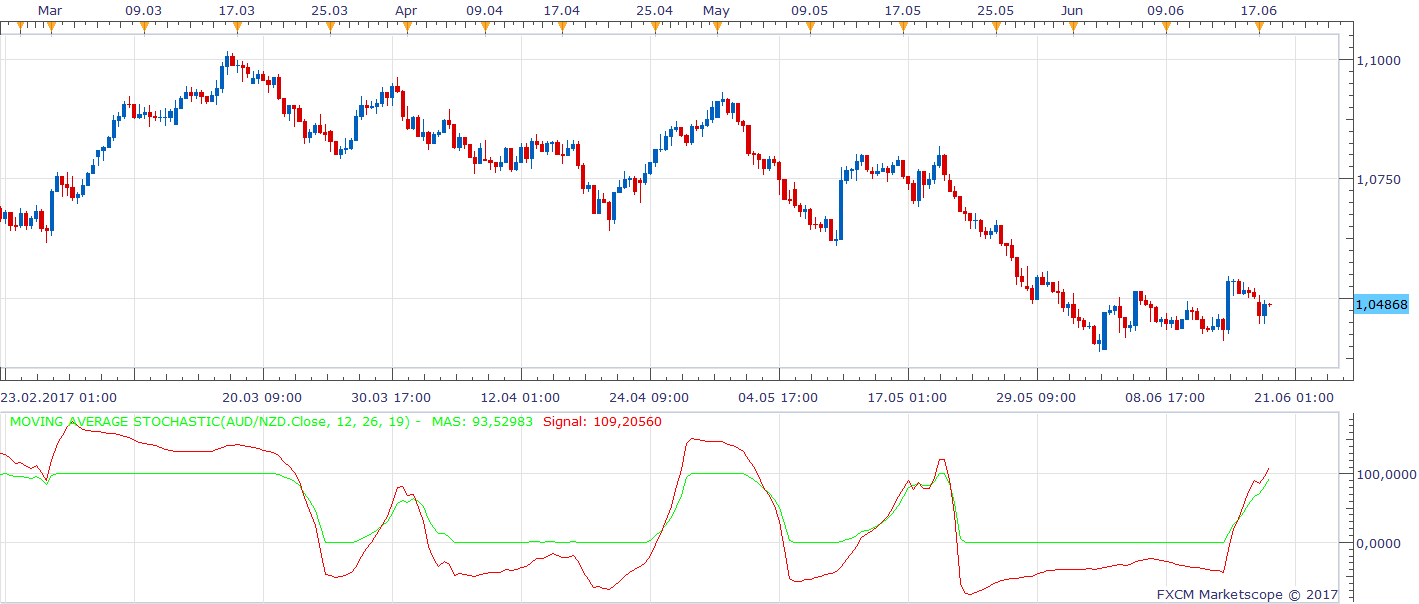
Task: Click the 24.04 09:00 time label
Action: [650, 397]
